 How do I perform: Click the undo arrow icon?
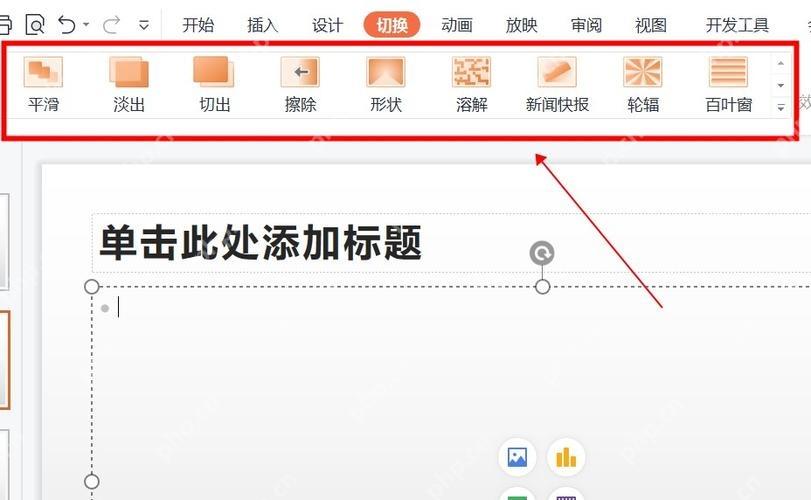click(67, 24)
